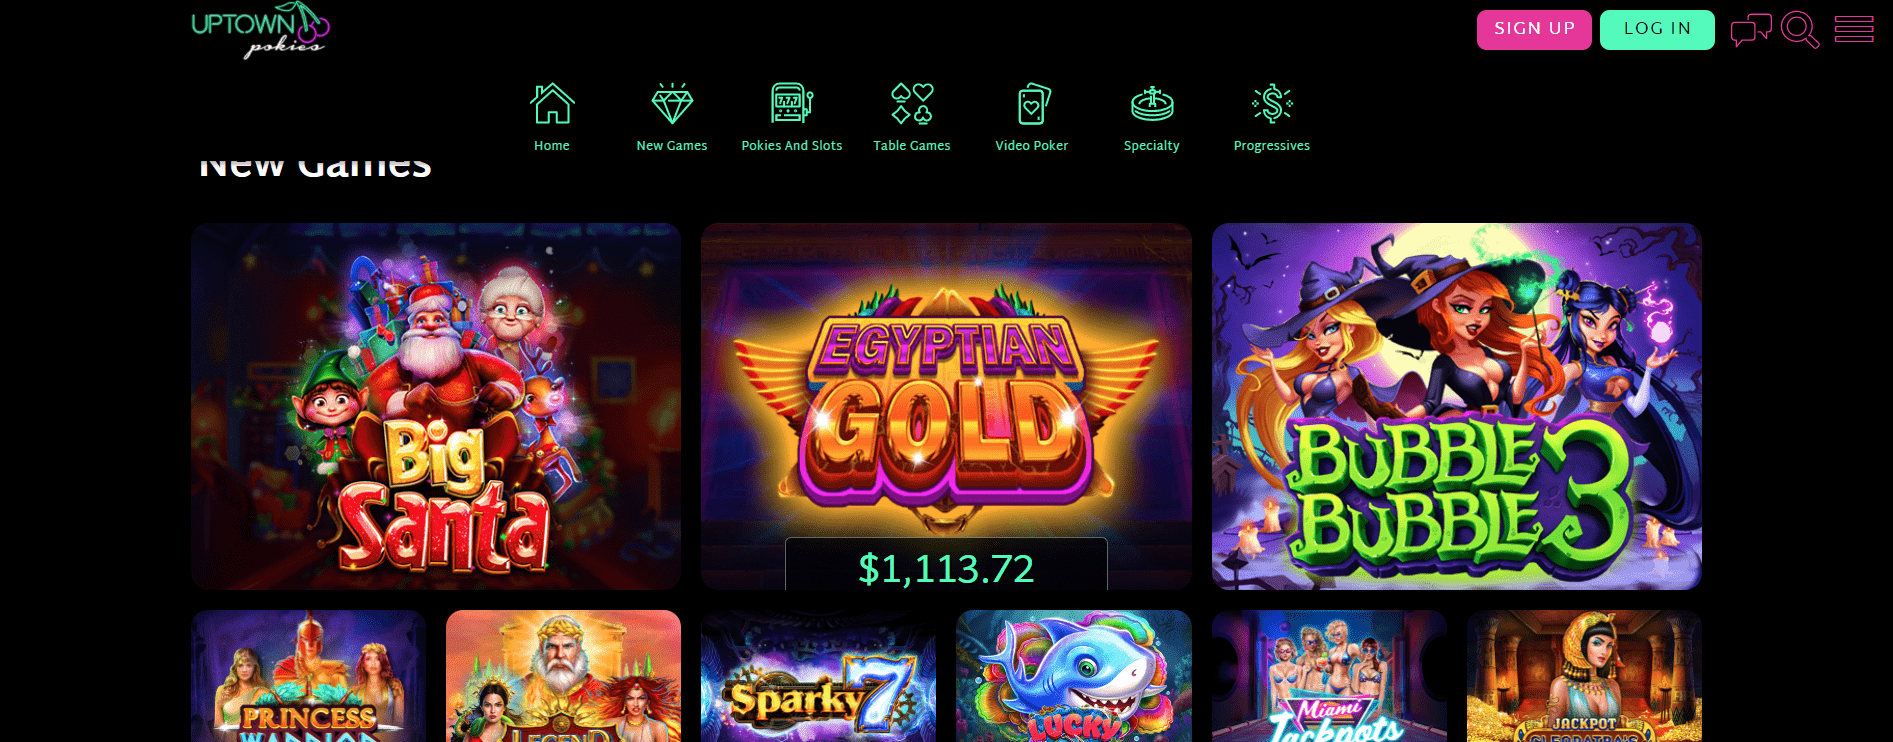Open Bubble Bubble 3 game

1457,406
